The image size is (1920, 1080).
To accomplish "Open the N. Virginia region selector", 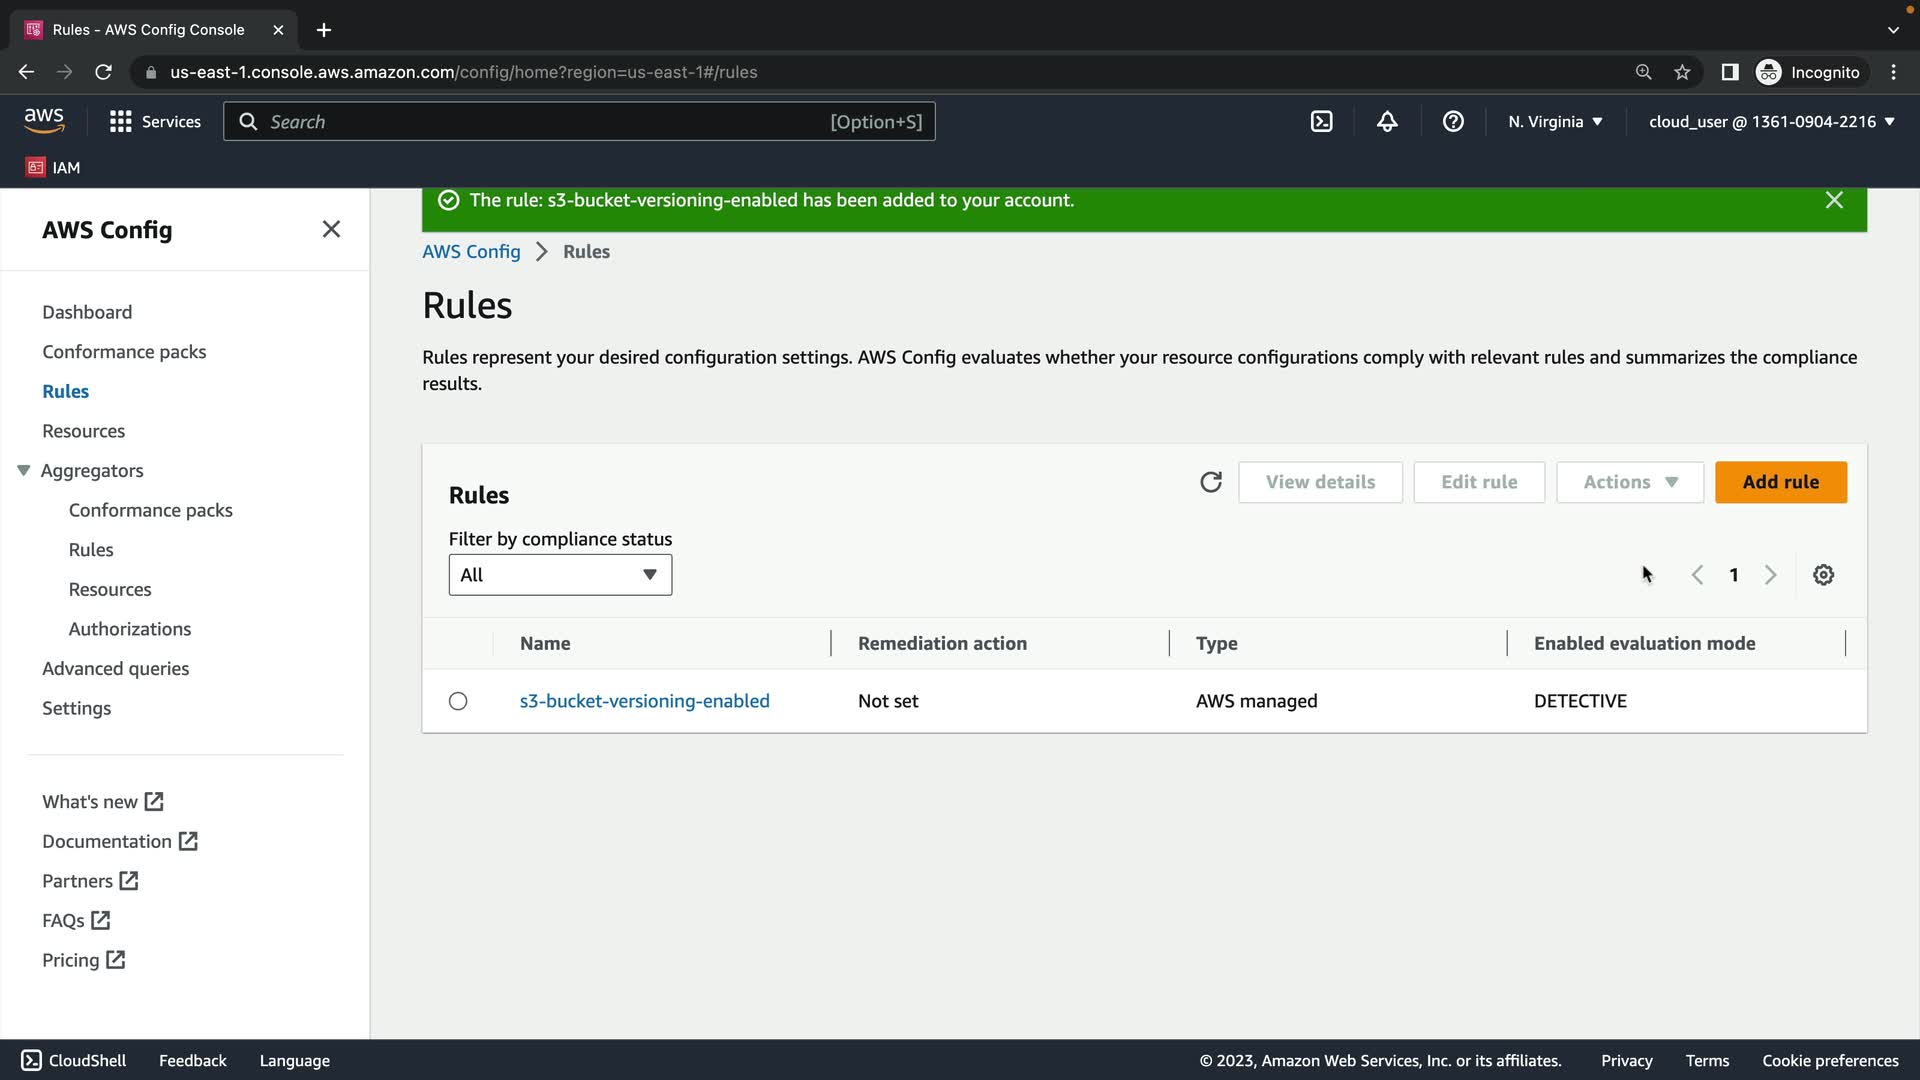I will (1555, 122).
